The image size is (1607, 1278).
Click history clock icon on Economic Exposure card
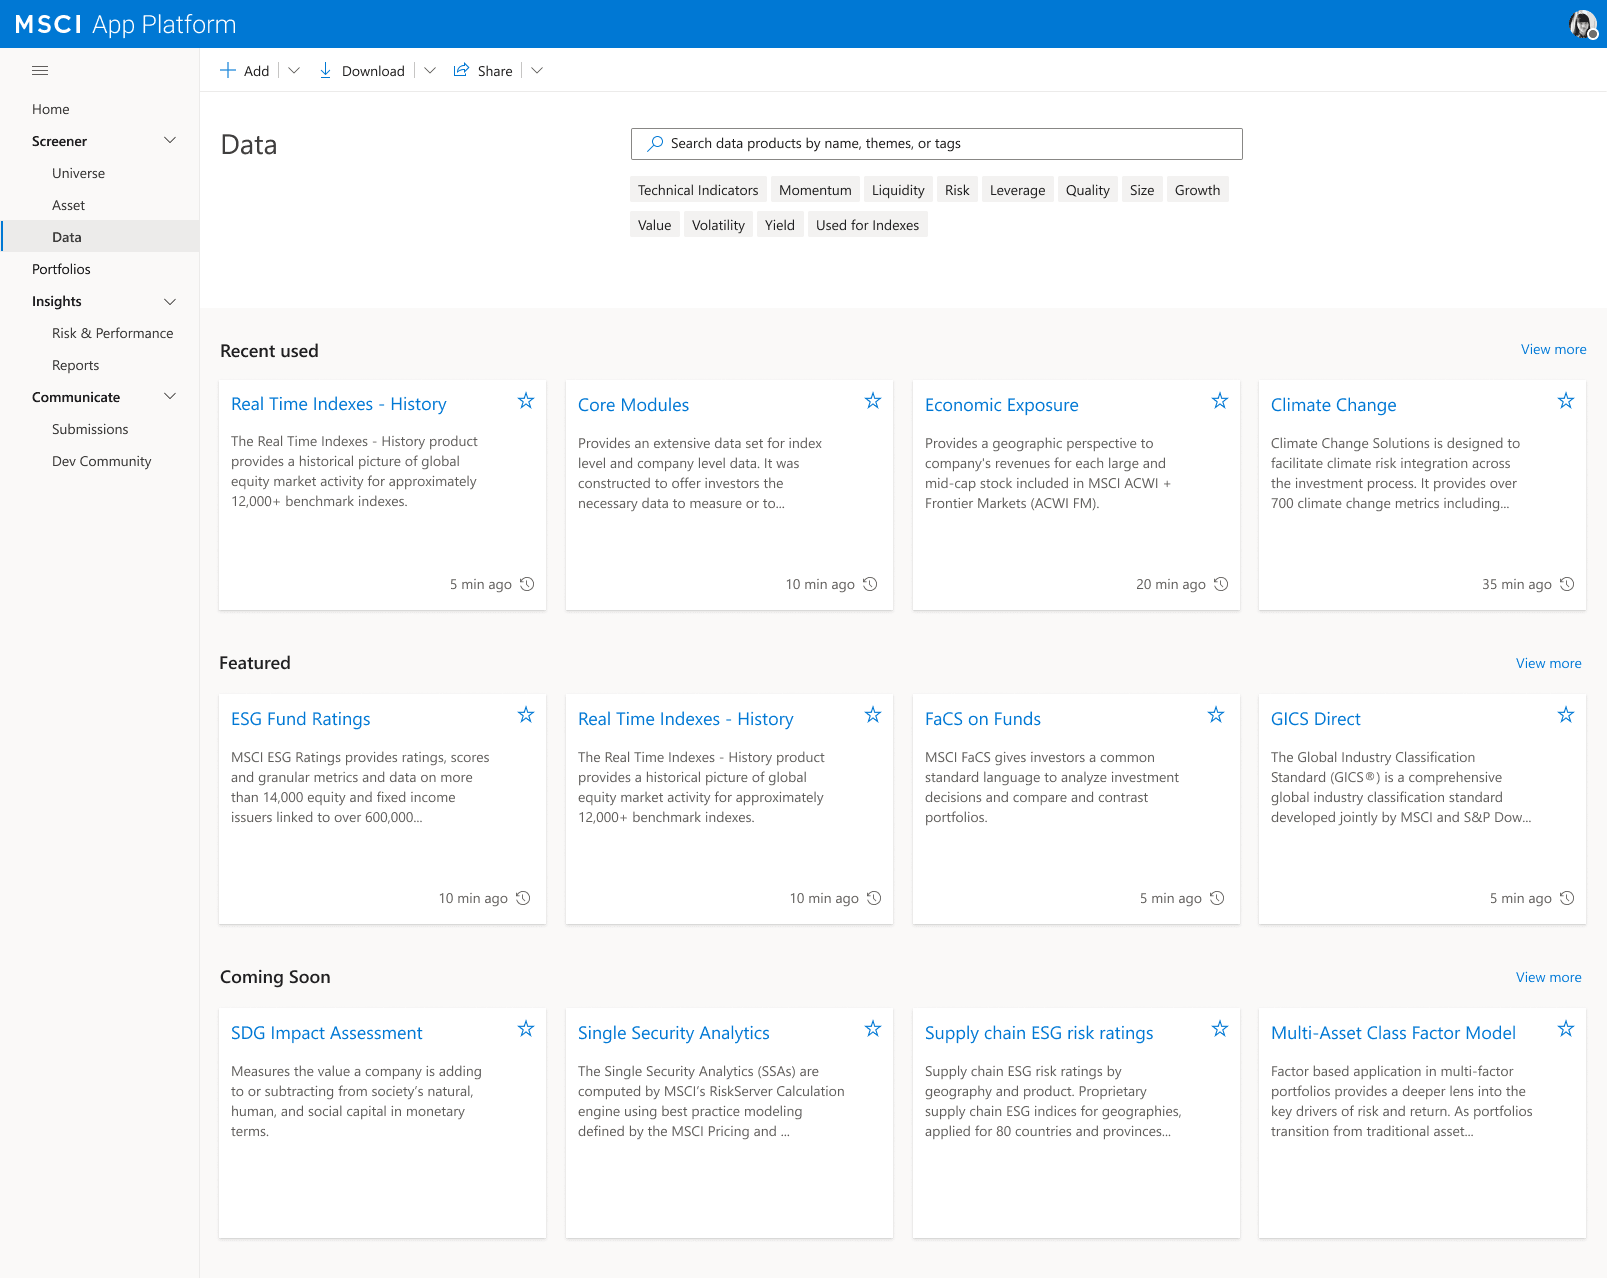coord(1221,584)
